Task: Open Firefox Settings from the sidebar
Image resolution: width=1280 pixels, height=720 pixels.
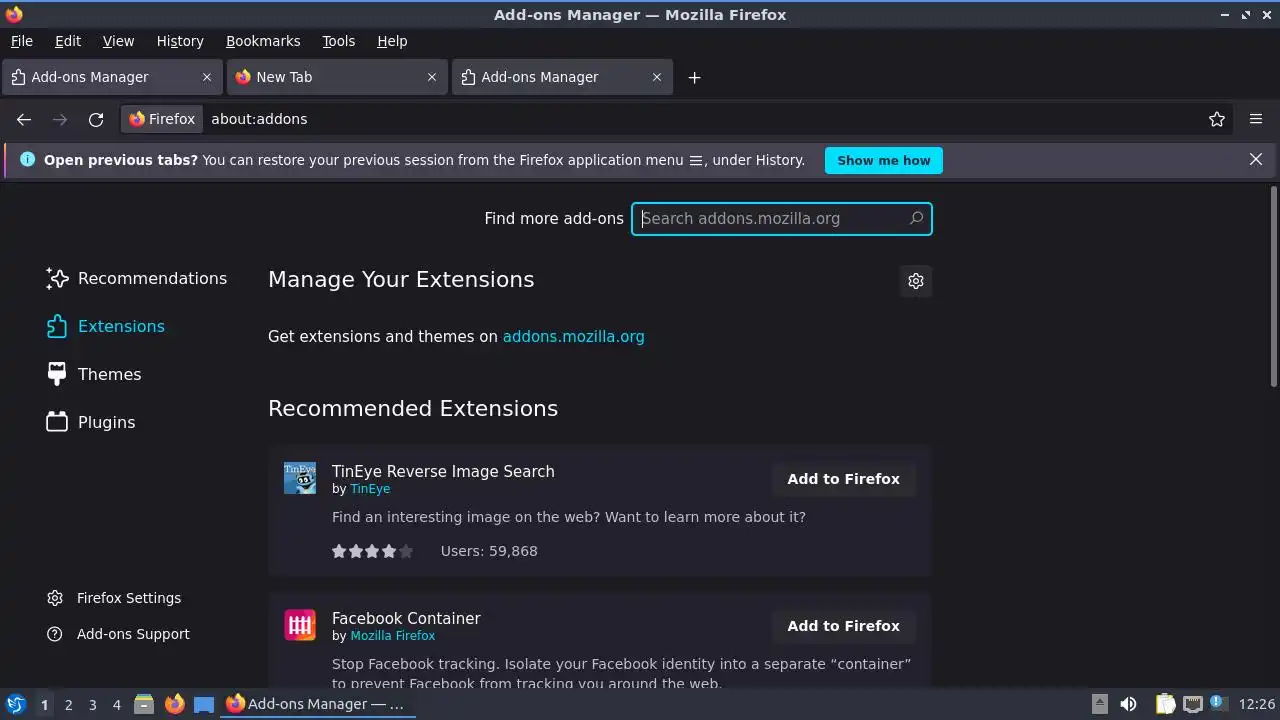Action: (114, 598)
